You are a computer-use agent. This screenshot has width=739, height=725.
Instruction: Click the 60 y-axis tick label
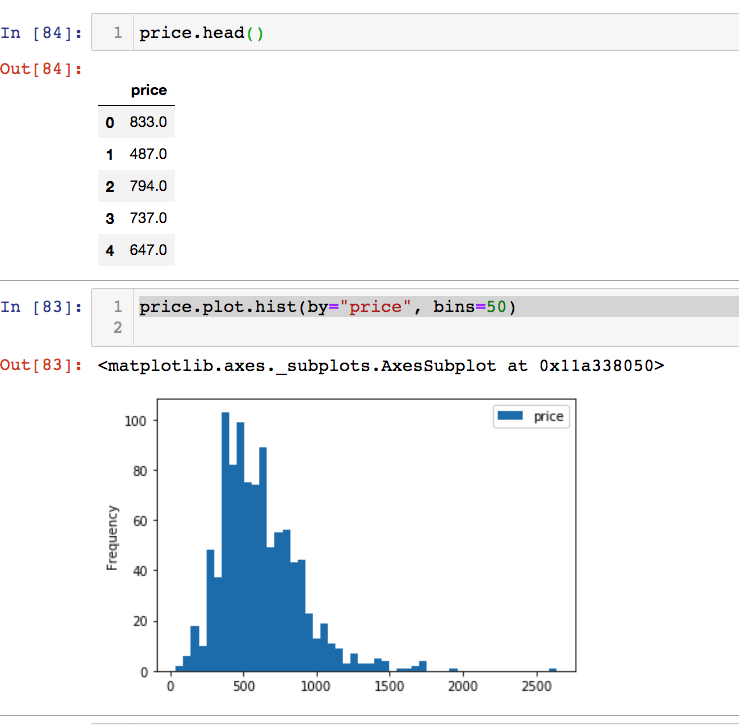click(140, 521)
